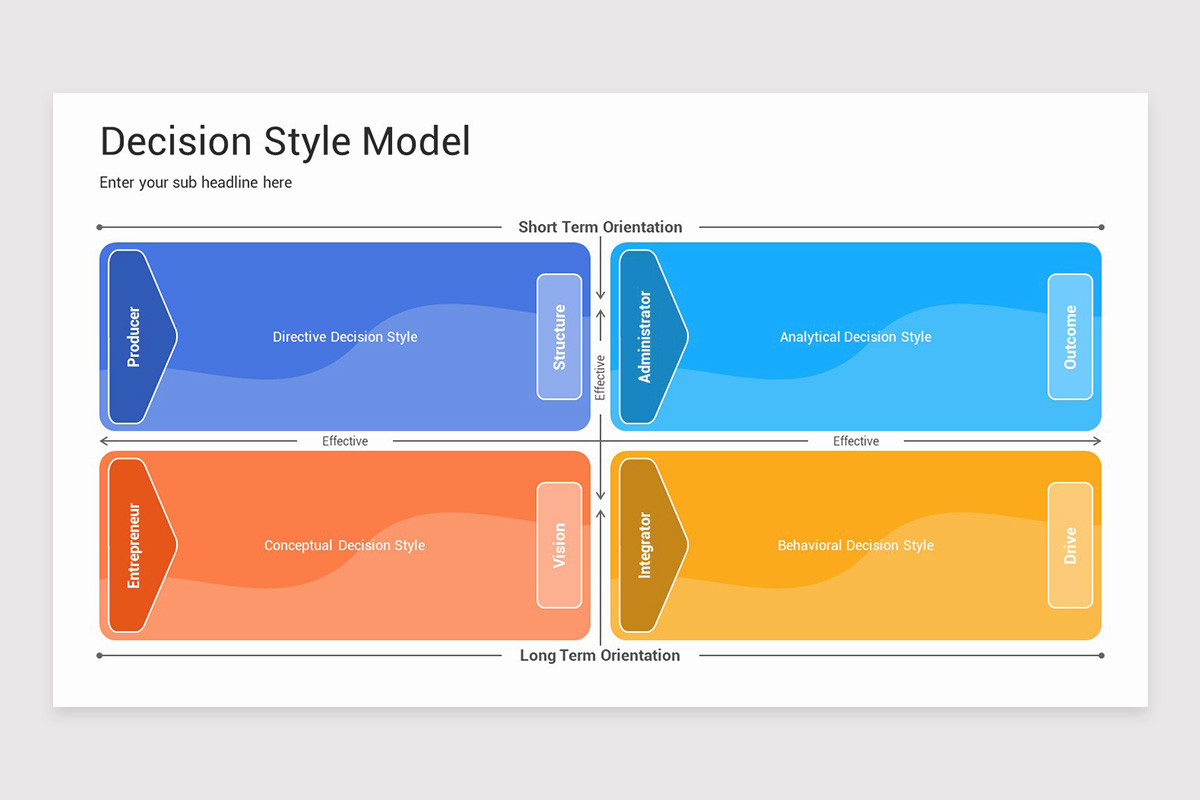Click the right Effective axis label
The image size is (1200, 800).
(x=856, y=440)
